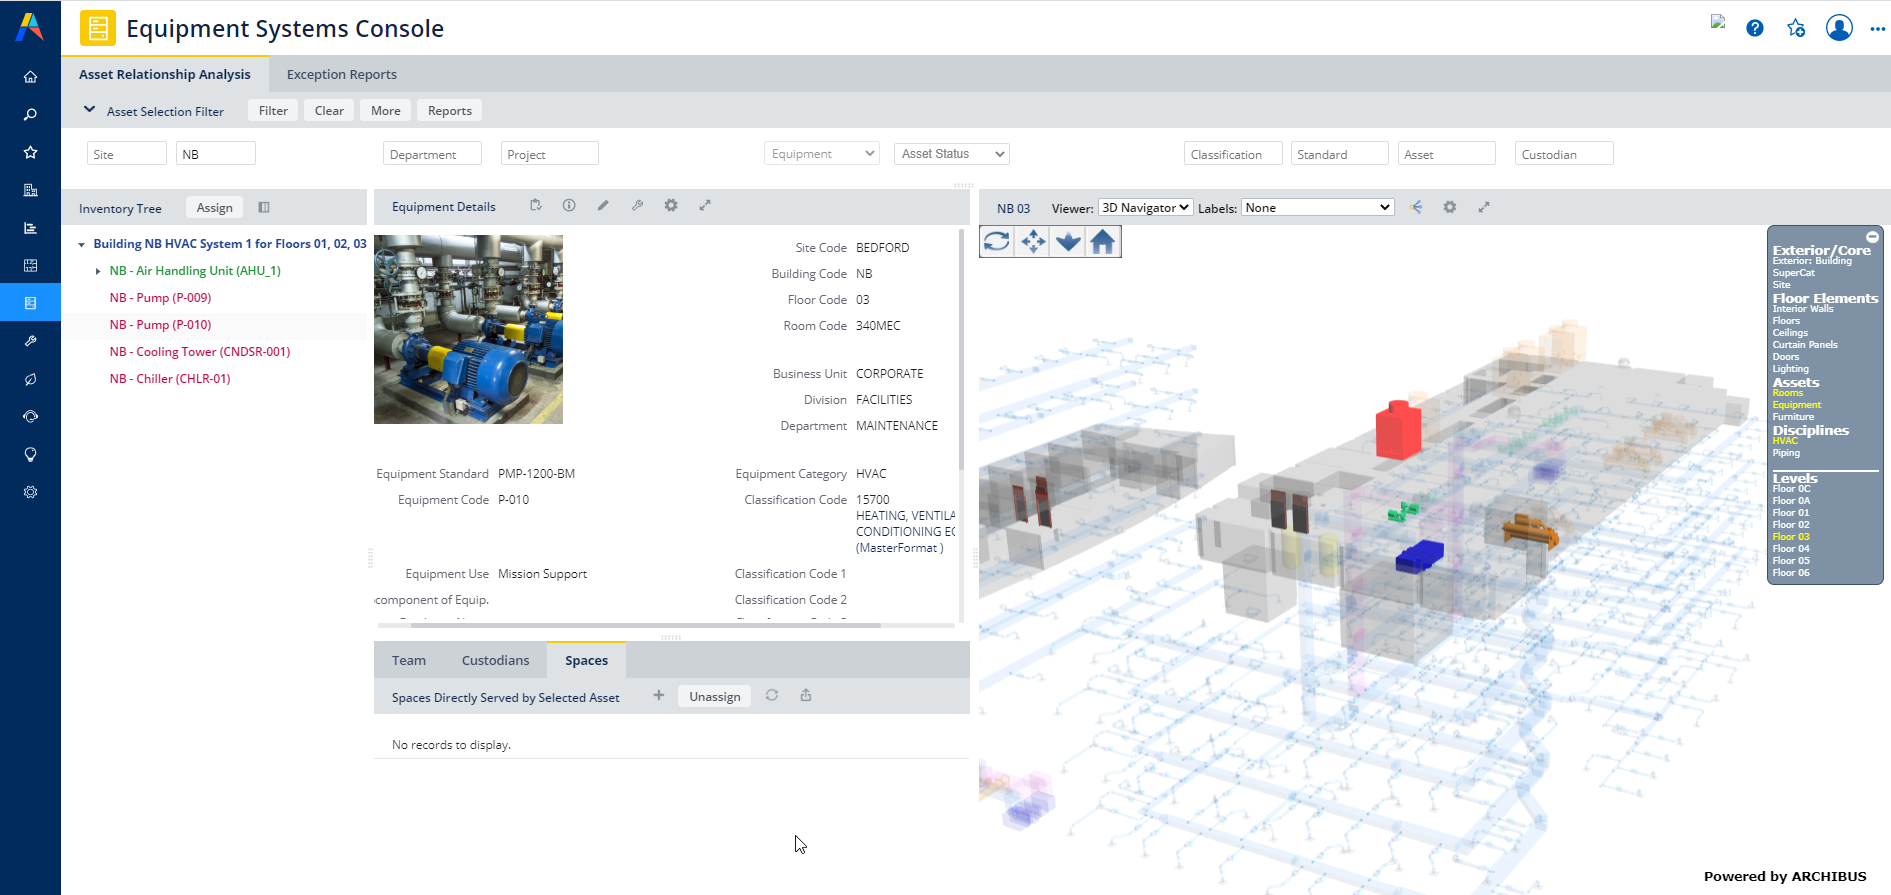The height and width of the screenshot is (895, 1891).
Task: Click the plus icon beside Unassign
Action: point(659,696)
